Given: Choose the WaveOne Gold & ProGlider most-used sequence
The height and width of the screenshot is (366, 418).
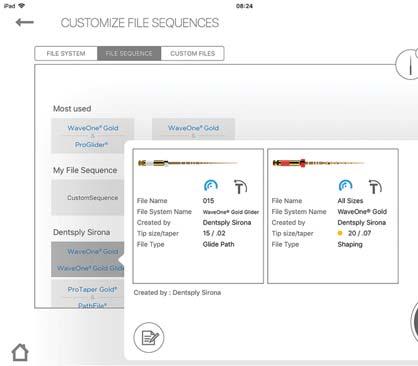Looking at the screenshot, I should [93, 136].
